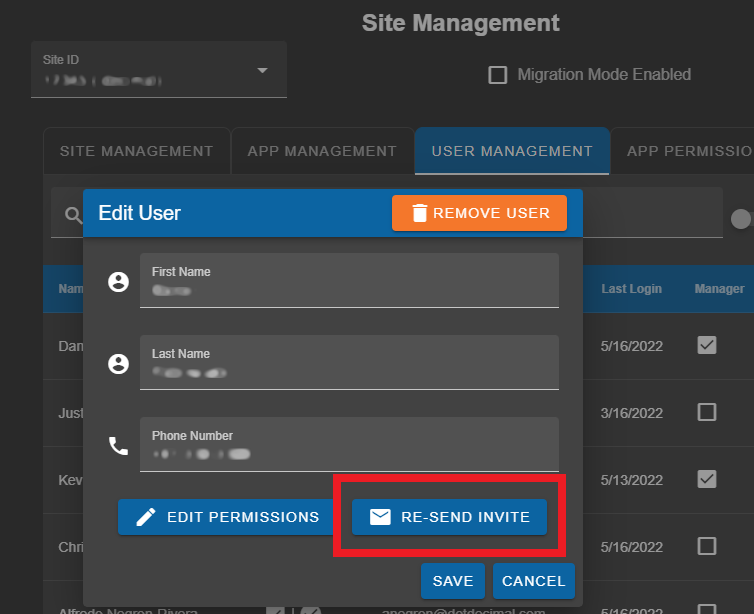Select the App Permissions tab
The image size is (754, 614).
(688, 151)
